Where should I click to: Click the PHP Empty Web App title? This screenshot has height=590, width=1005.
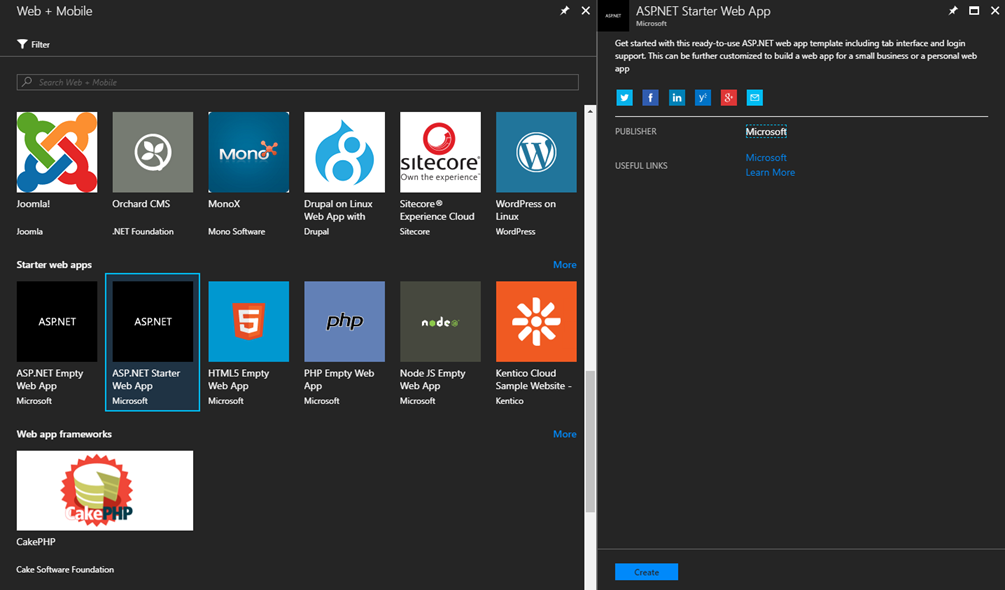(x=339, y=379)
